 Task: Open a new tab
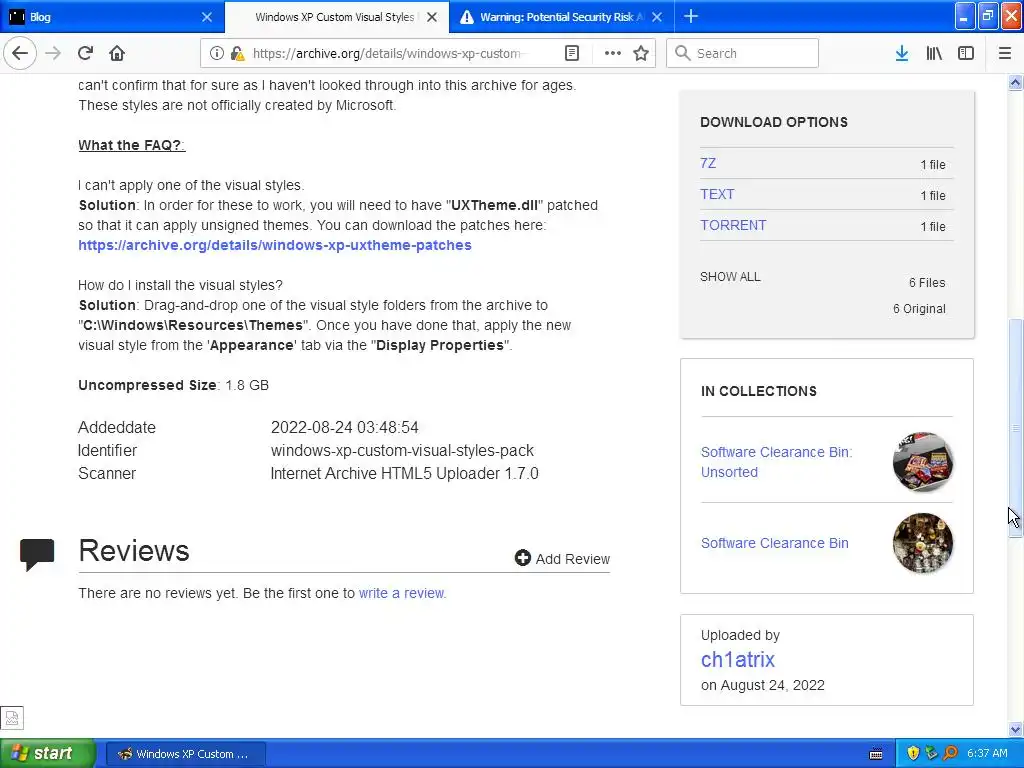[x=690, y=16]
